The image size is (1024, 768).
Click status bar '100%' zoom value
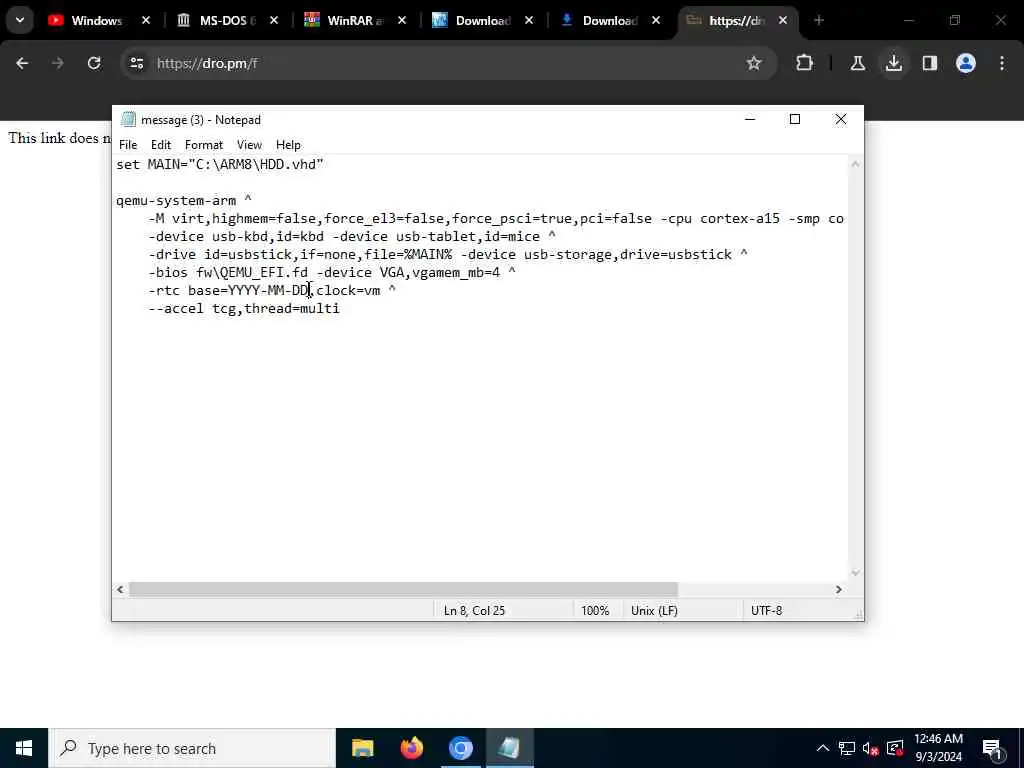coord(595,611)
